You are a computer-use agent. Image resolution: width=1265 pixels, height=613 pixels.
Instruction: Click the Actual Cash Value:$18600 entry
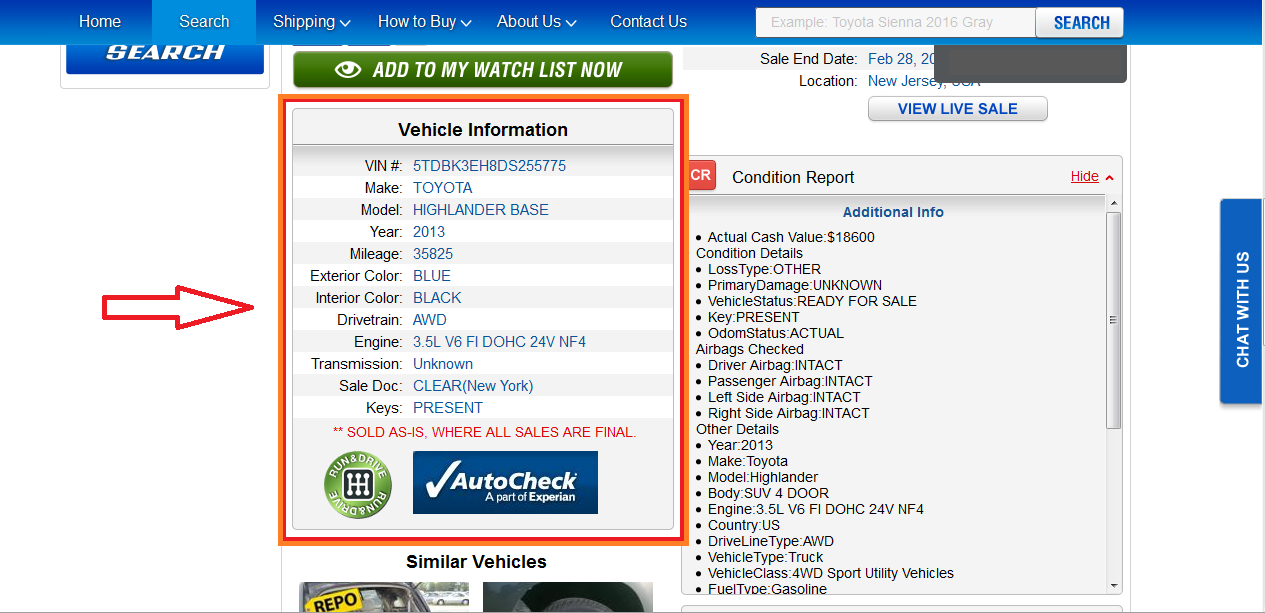(x=791, y=237)
